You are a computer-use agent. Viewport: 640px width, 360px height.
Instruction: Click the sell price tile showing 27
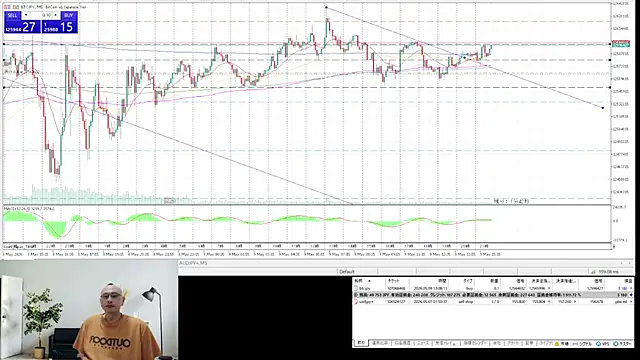[22, 27]
